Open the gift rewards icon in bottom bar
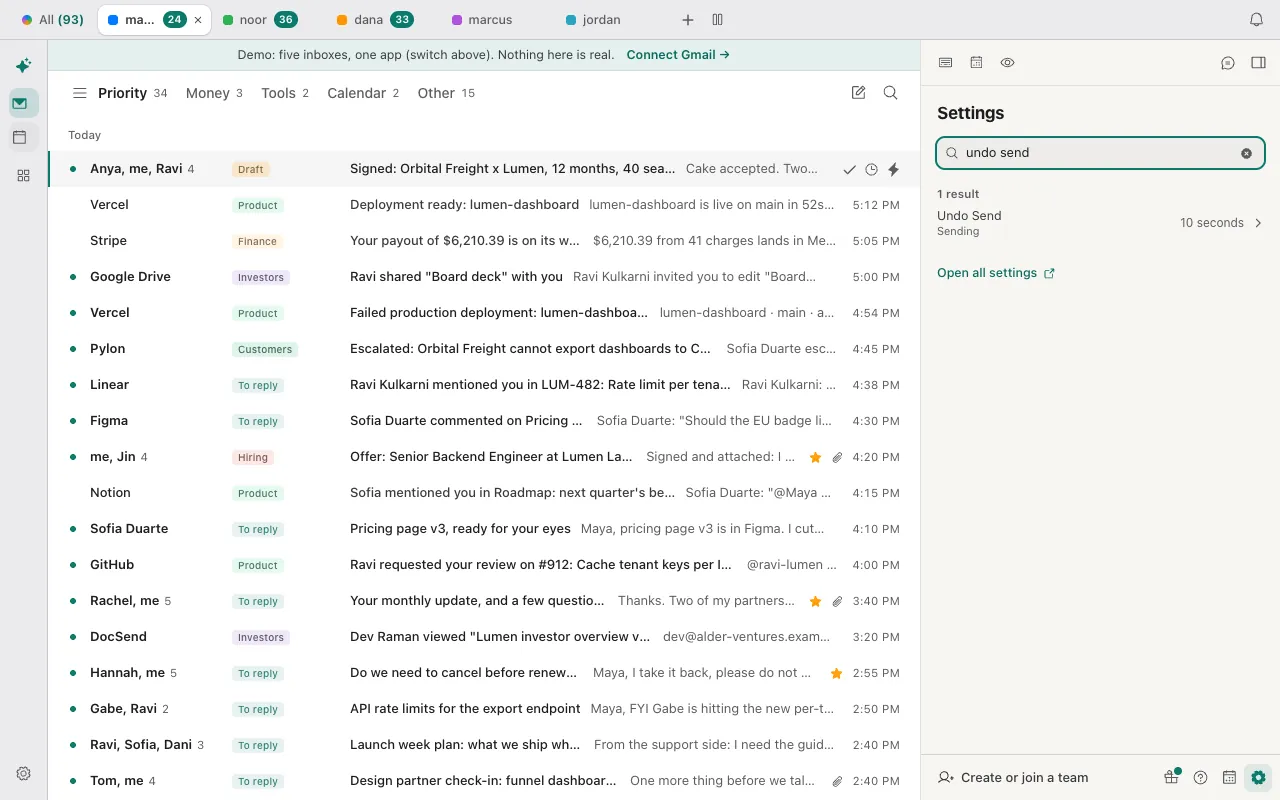1280x800 pixels. click(x=1171, y=777)
